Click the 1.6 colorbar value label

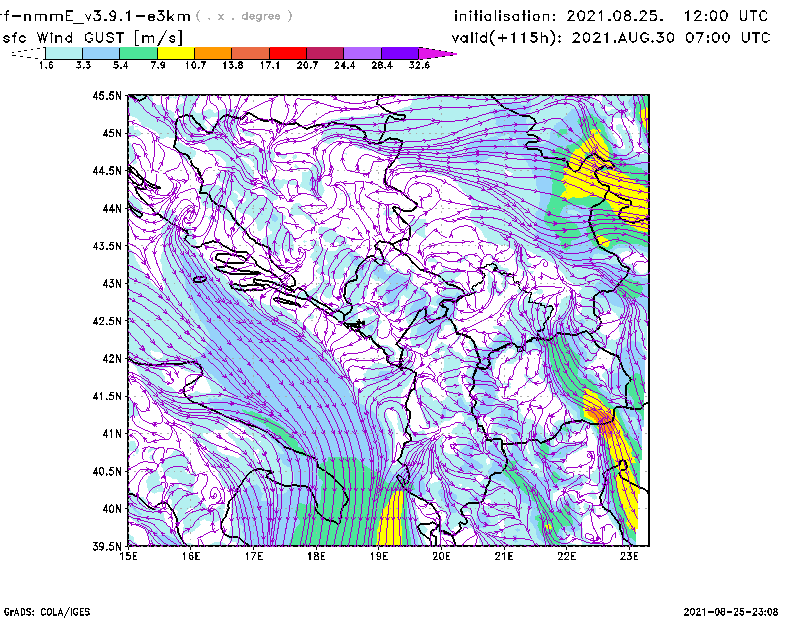point(46,65)
